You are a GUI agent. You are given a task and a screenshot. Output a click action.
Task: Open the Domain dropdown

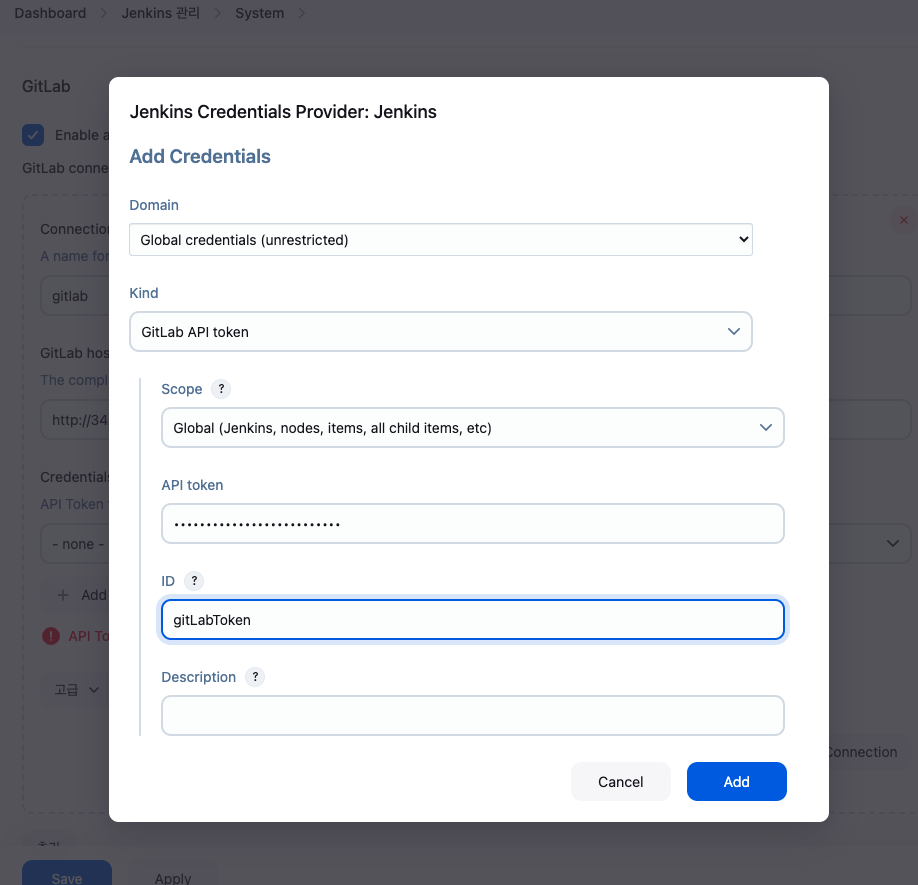click(x=440, y=240)
